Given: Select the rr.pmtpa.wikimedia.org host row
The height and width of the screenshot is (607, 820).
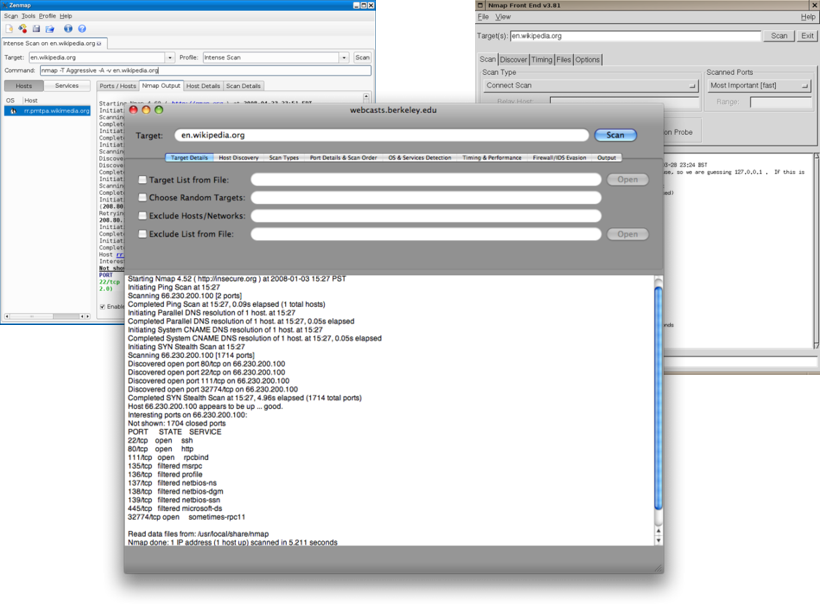Looking at the screenshot, I should (x=47, y=111).
